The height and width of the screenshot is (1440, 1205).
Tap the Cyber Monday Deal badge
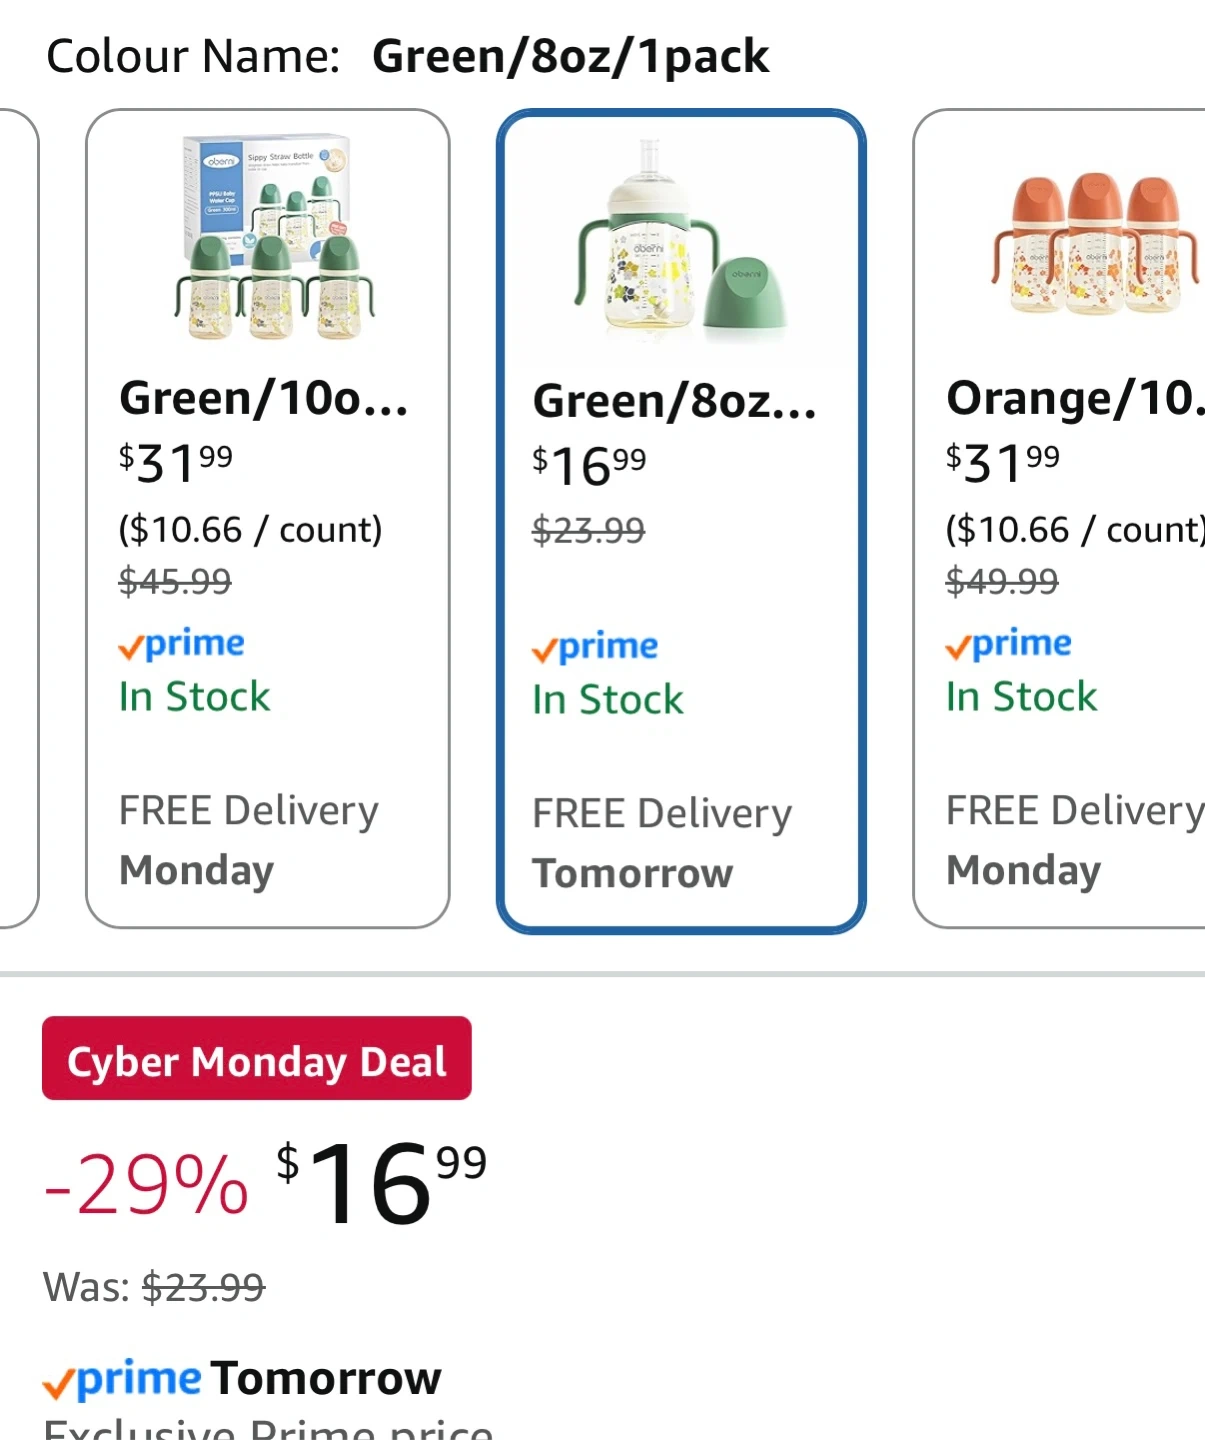[256, 1059]
